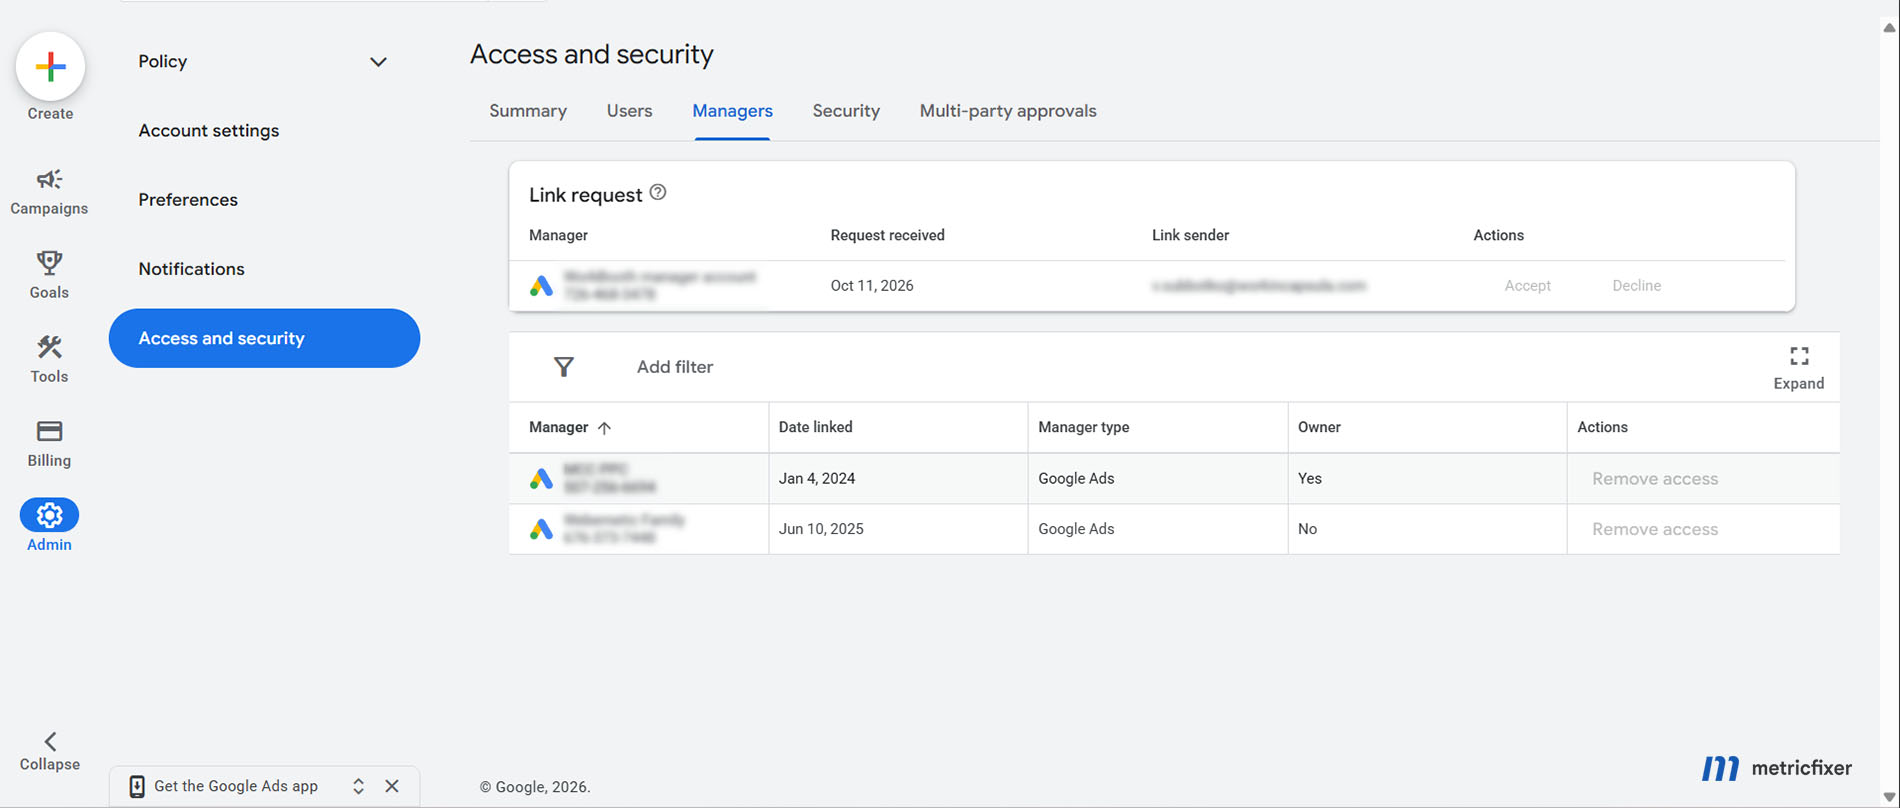Expand the managers table to full screen
1900x808 pixels.
coord(1799,367)
